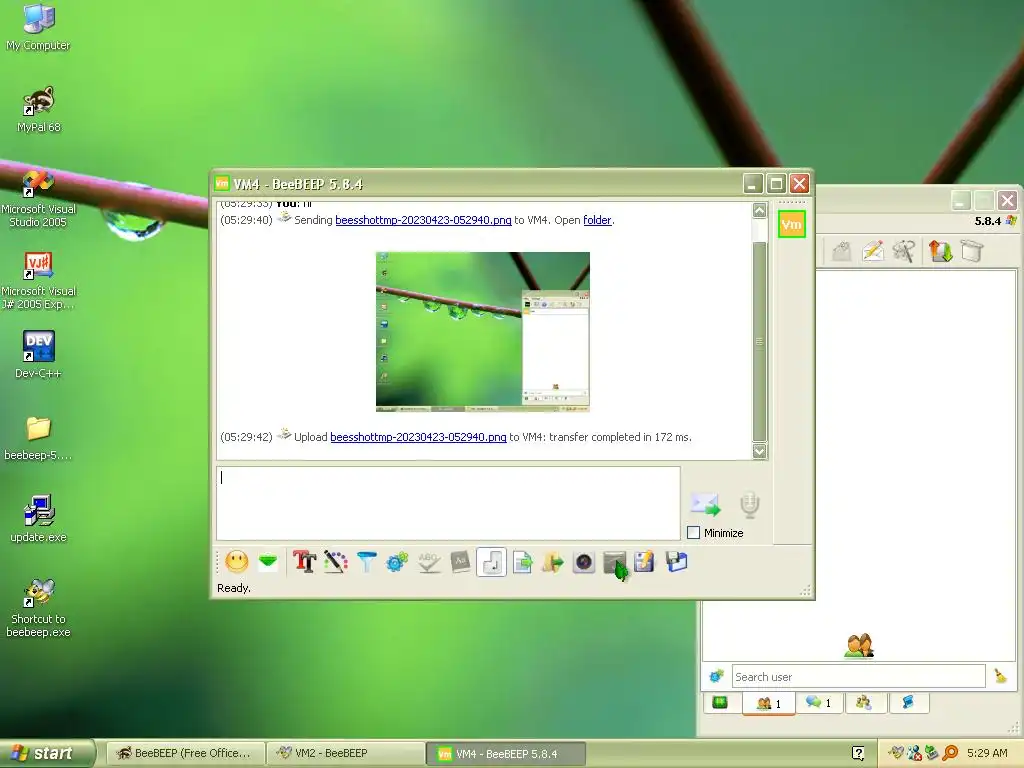Open chat settings blue gear icon
The height and width of the screenshot is (768, 1024).
[x=397, y=562]
